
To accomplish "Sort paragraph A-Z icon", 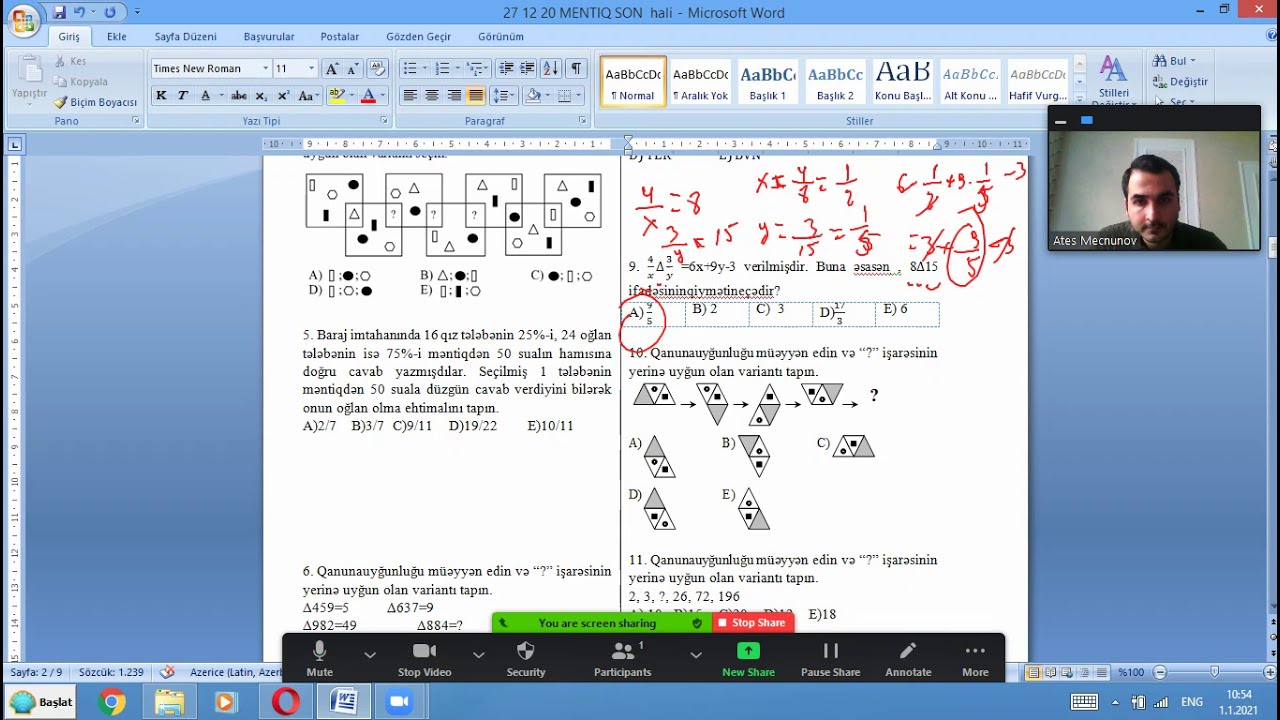I will pos(550,68).
